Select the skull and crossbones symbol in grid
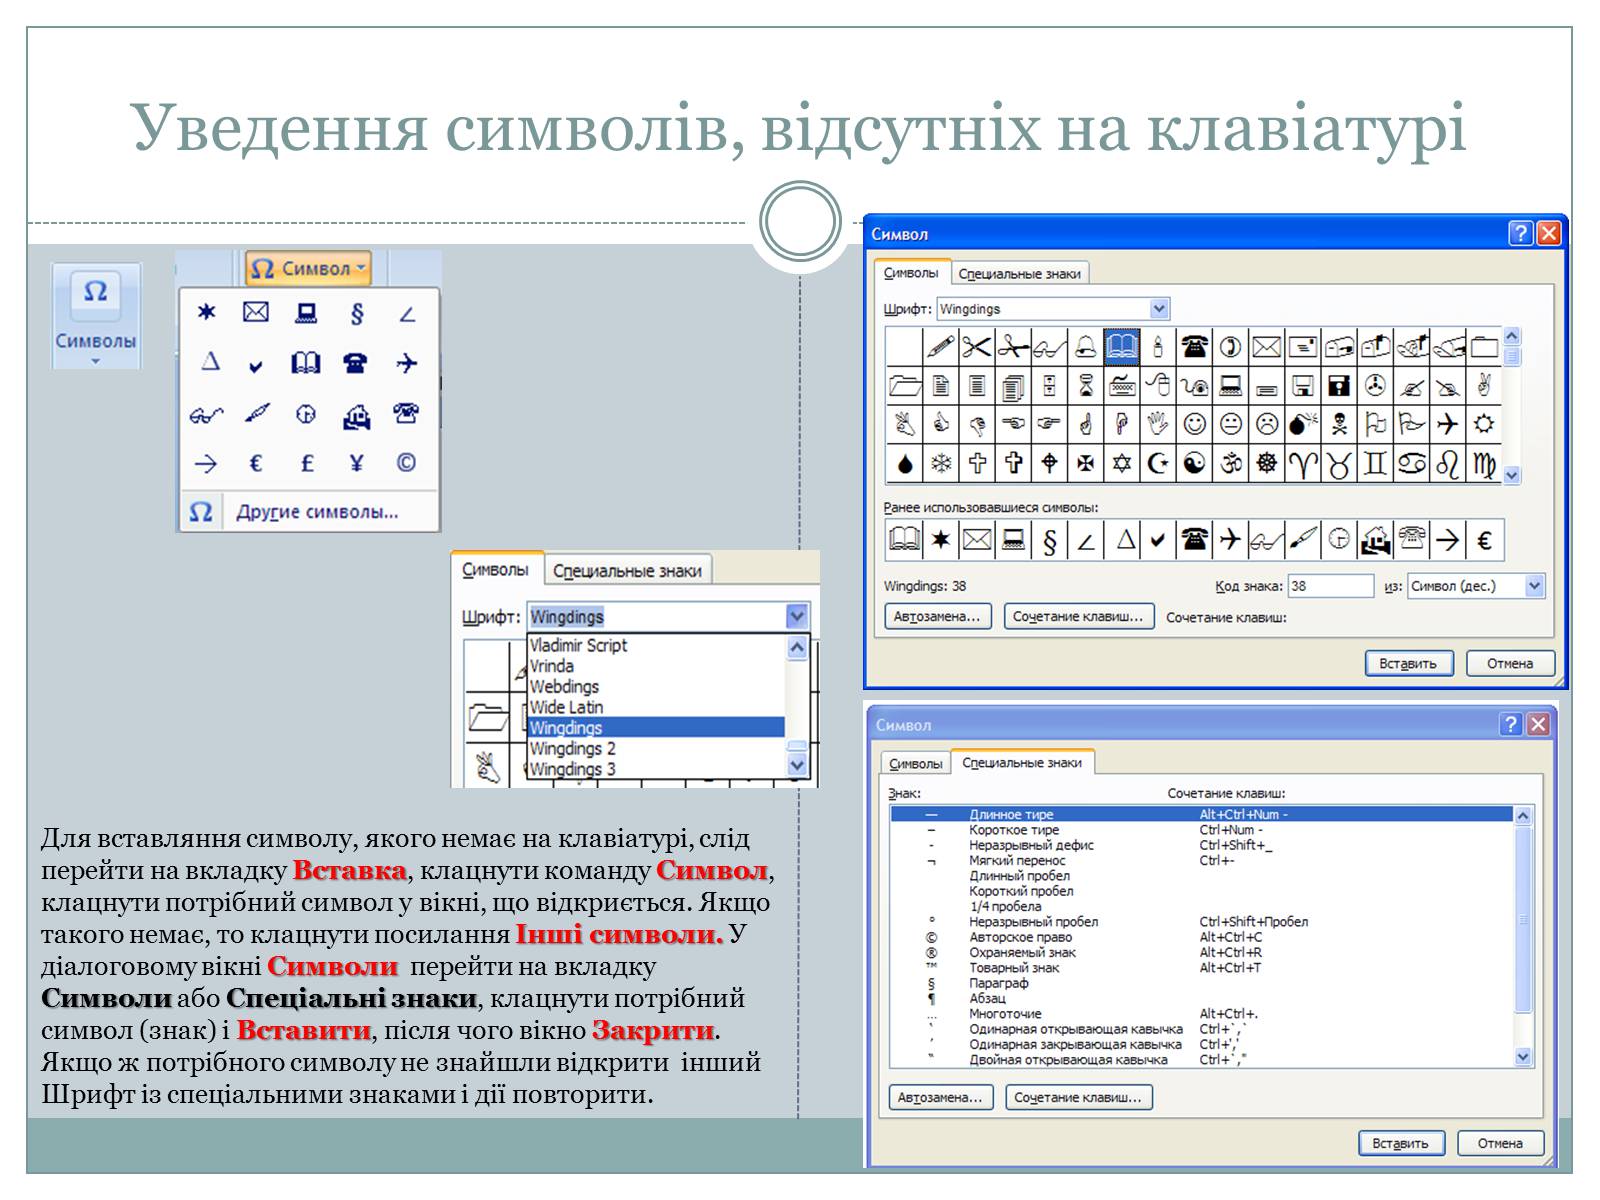This screenshot has height=1200, width=1600. tap(1339, 424)
